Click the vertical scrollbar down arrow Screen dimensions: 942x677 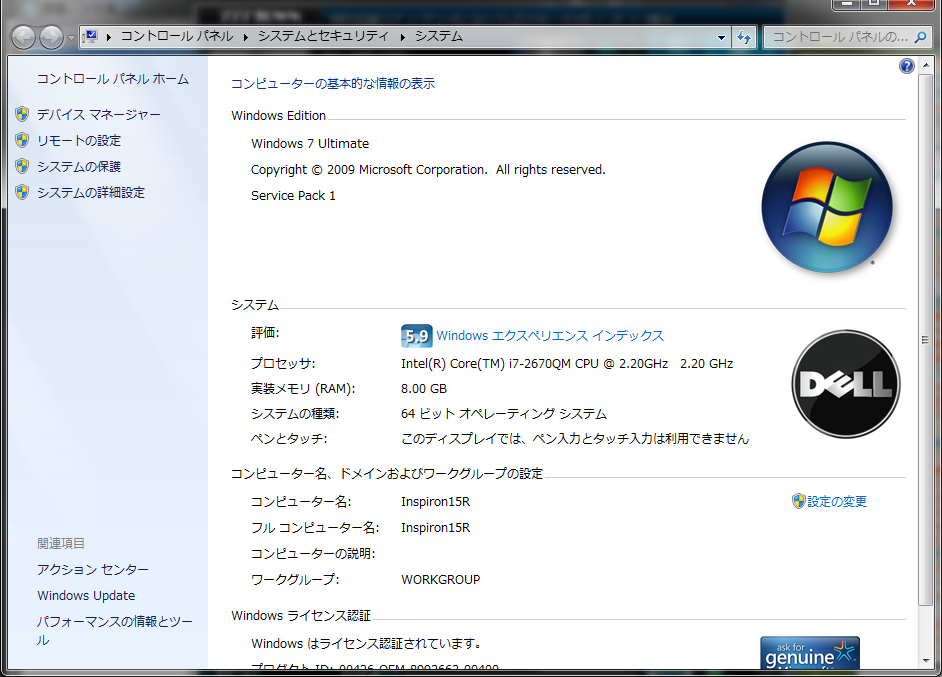click(926, 661)
